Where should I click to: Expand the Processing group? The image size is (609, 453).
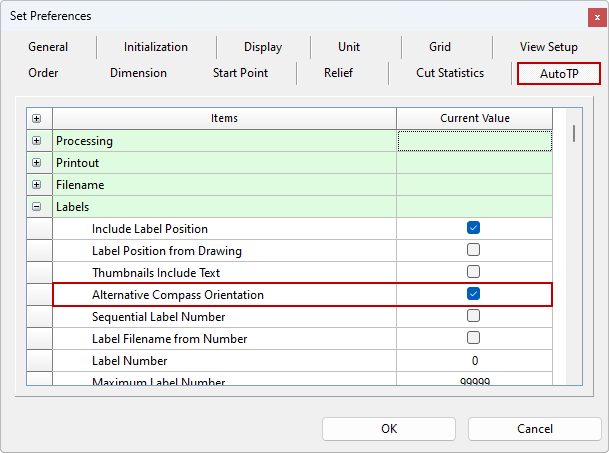(37, 141)
